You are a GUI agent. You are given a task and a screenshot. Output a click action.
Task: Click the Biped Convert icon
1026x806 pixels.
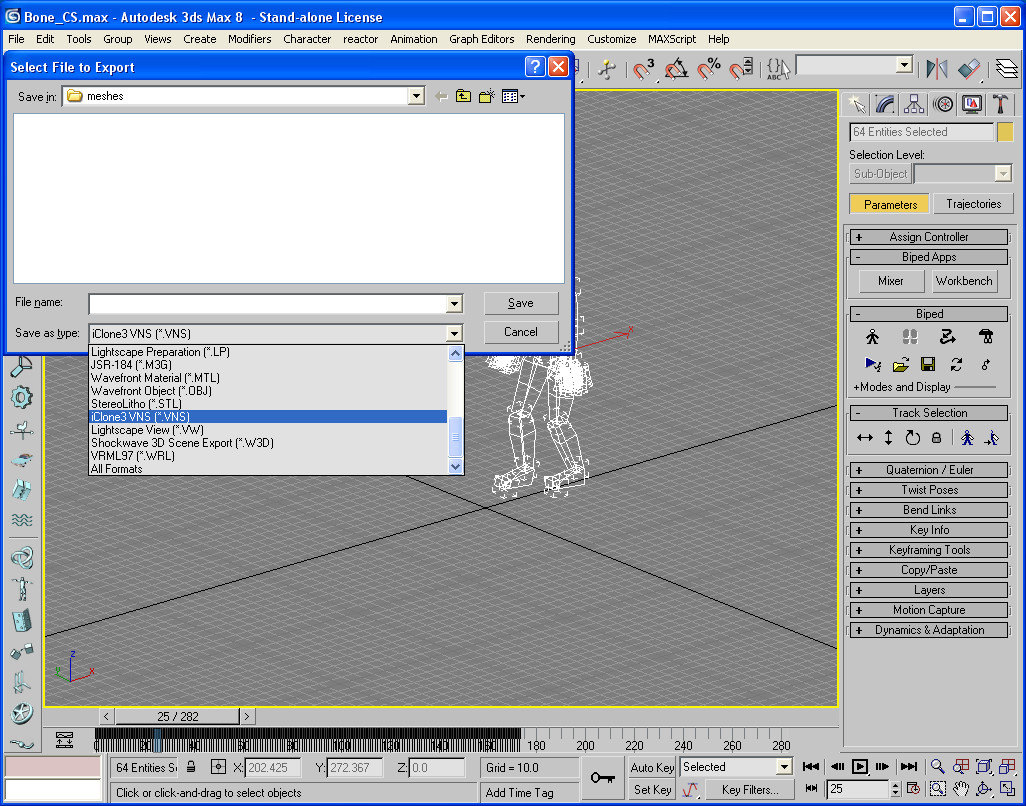coord(957,364)
